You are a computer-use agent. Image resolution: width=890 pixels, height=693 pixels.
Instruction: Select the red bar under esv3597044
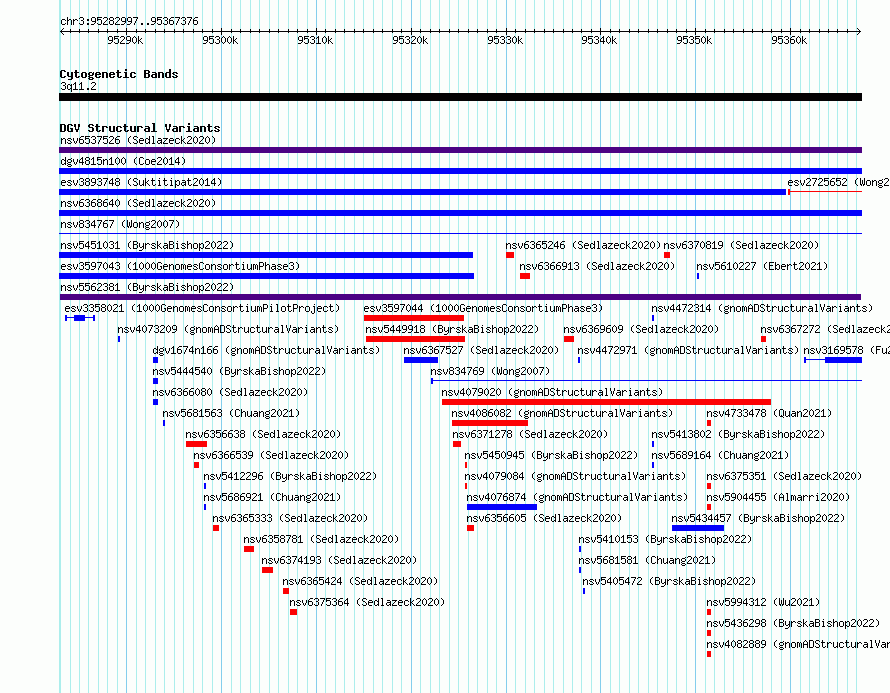click(x=414, y=318)
